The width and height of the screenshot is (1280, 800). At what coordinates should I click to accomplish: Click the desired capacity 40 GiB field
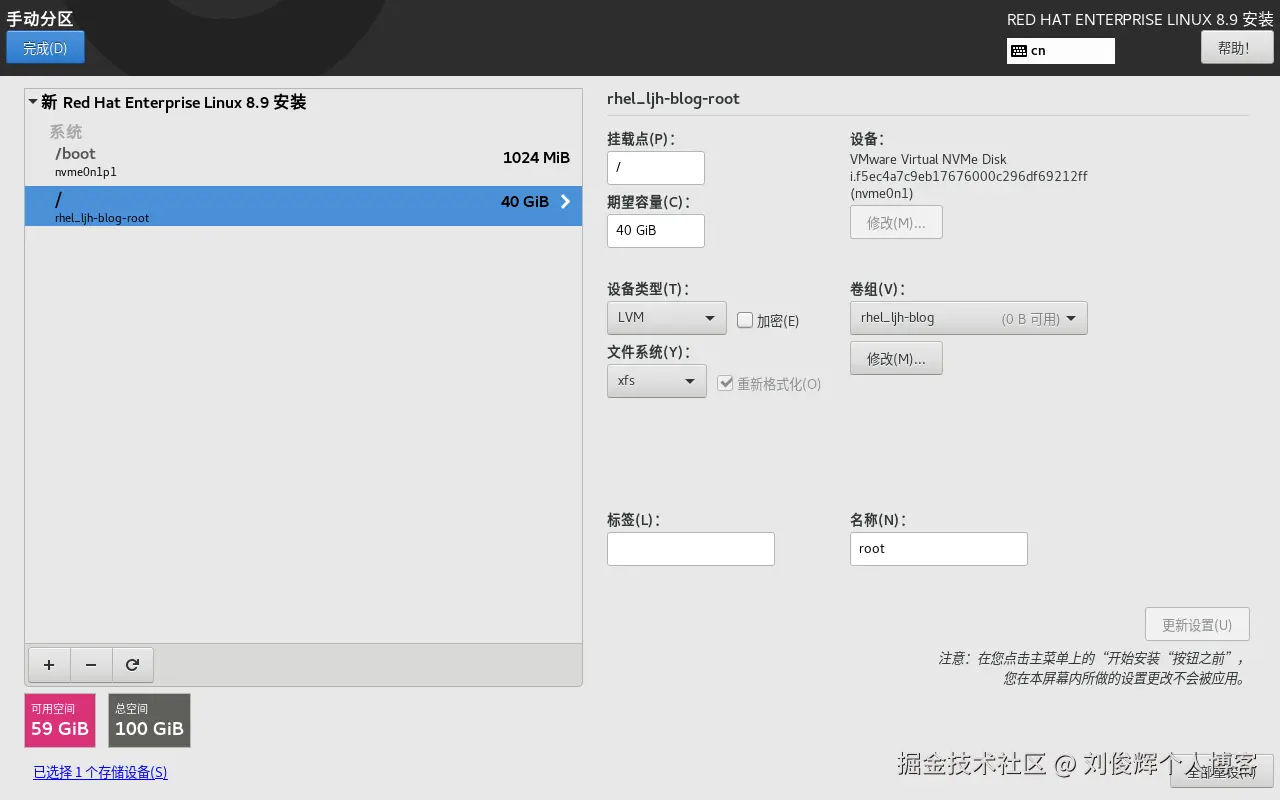pos(656,231)
